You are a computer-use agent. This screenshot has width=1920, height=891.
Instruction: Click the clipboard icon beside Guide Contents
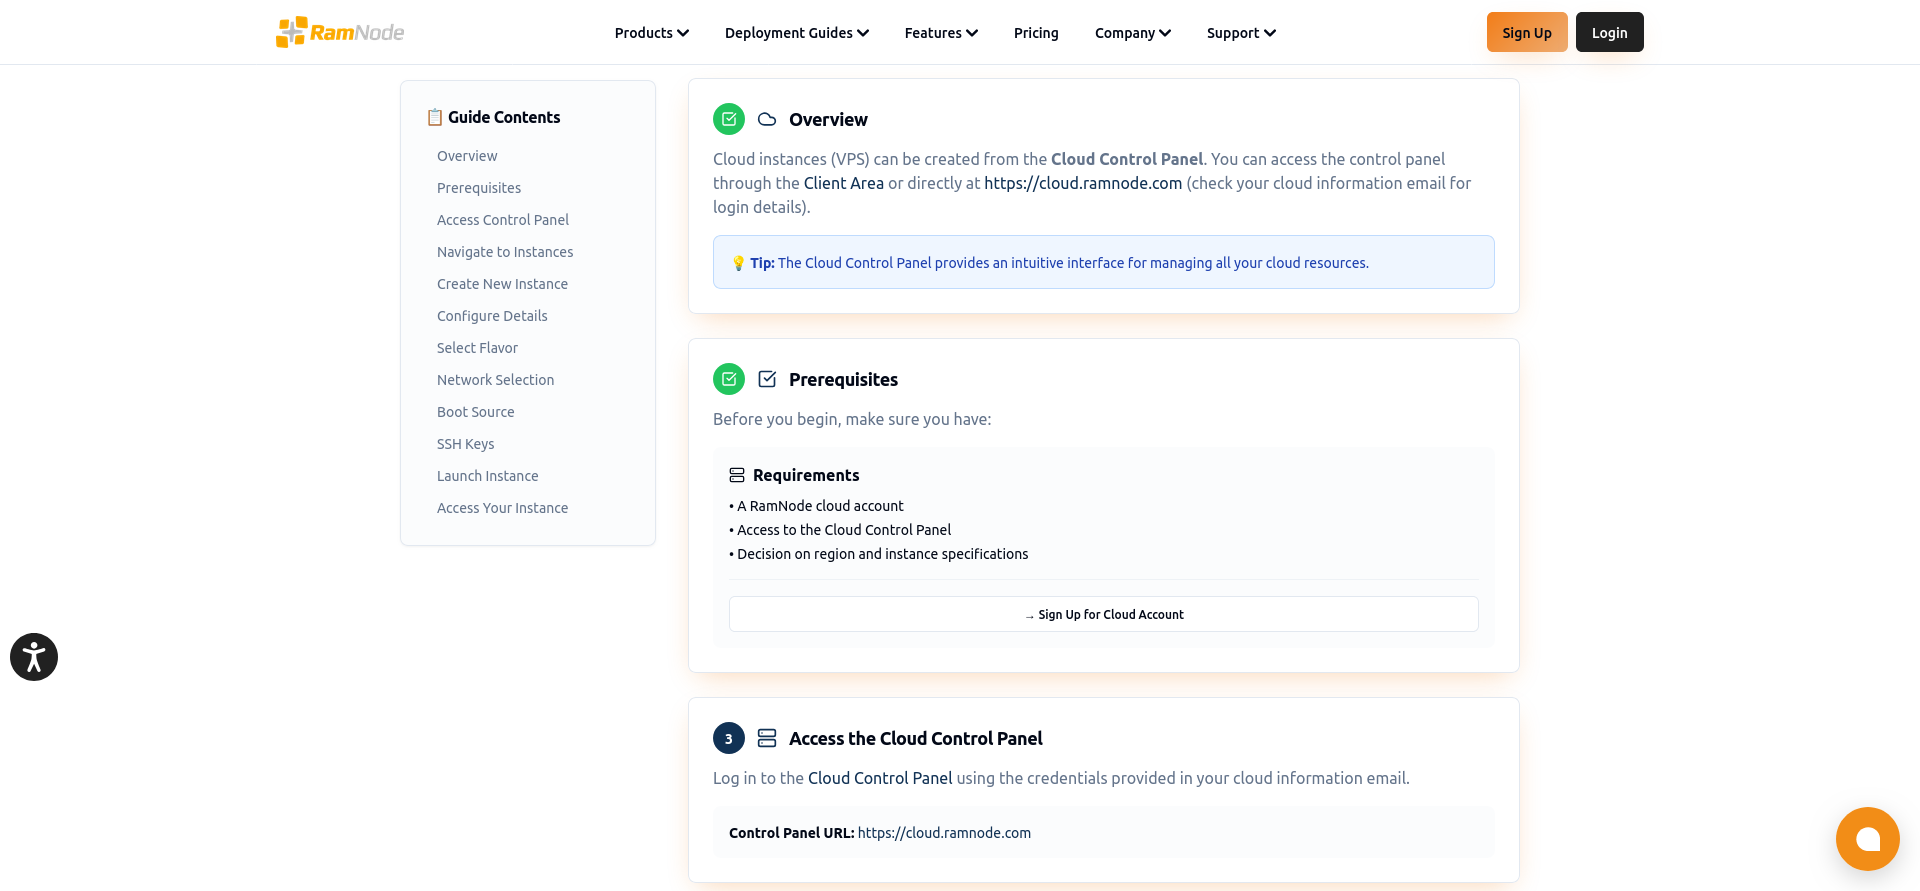[x=435, y=117]
